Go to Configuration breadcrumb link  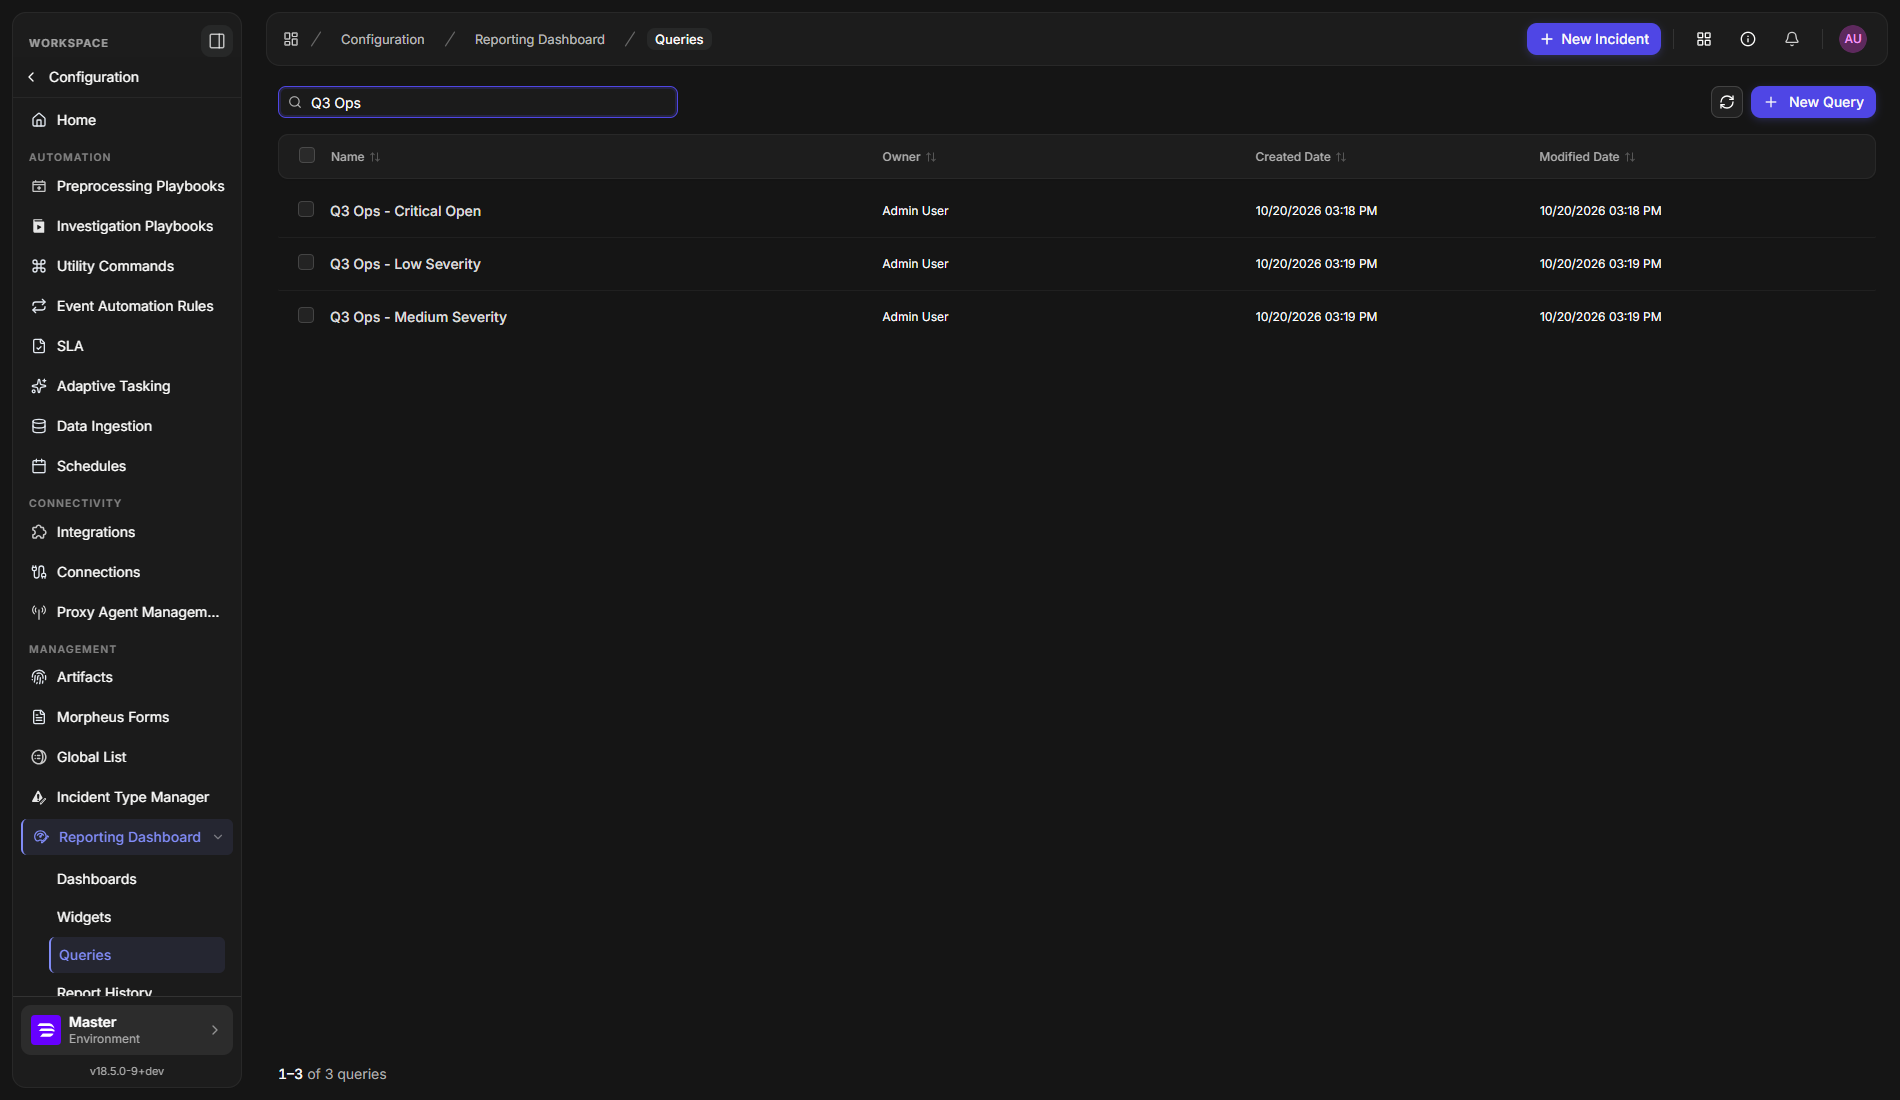point(383,39)
